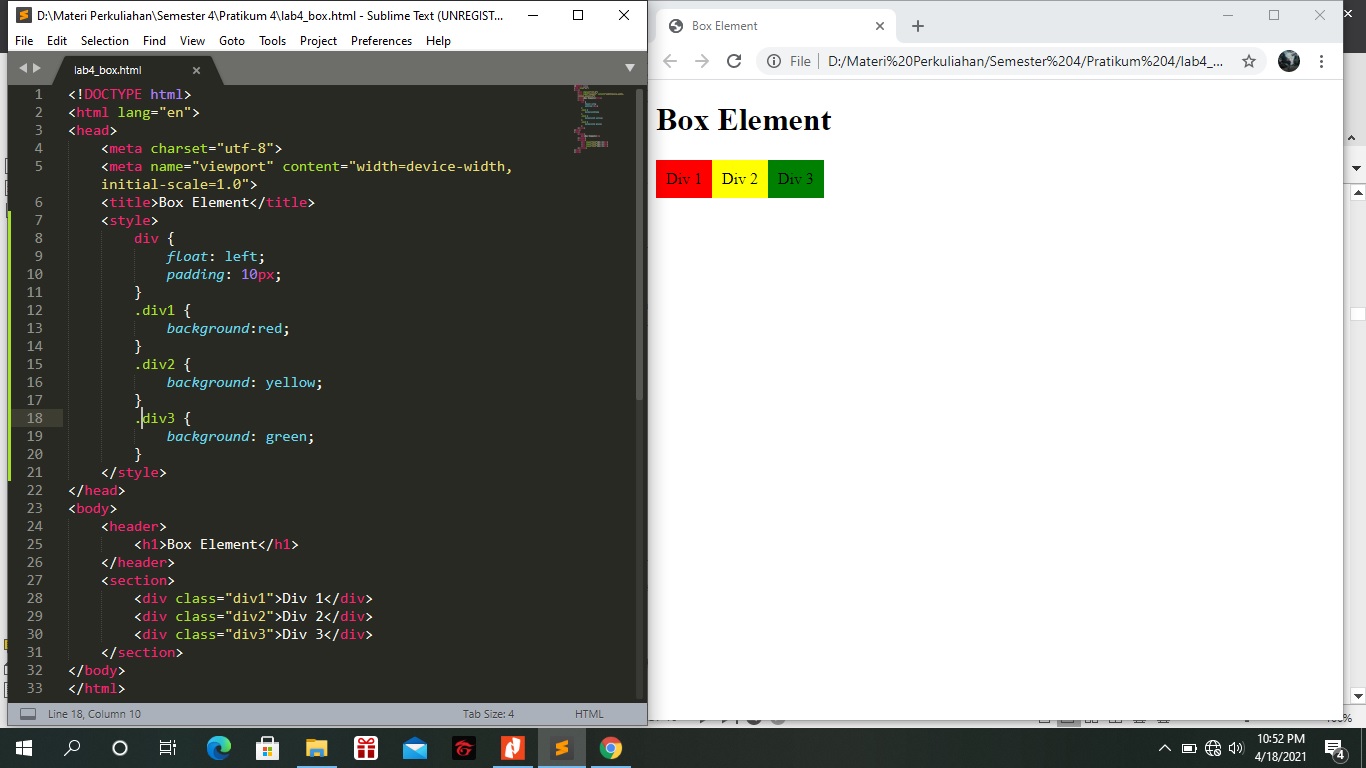Open the tab overflow dropdown in Sublime

pos(629,68)
